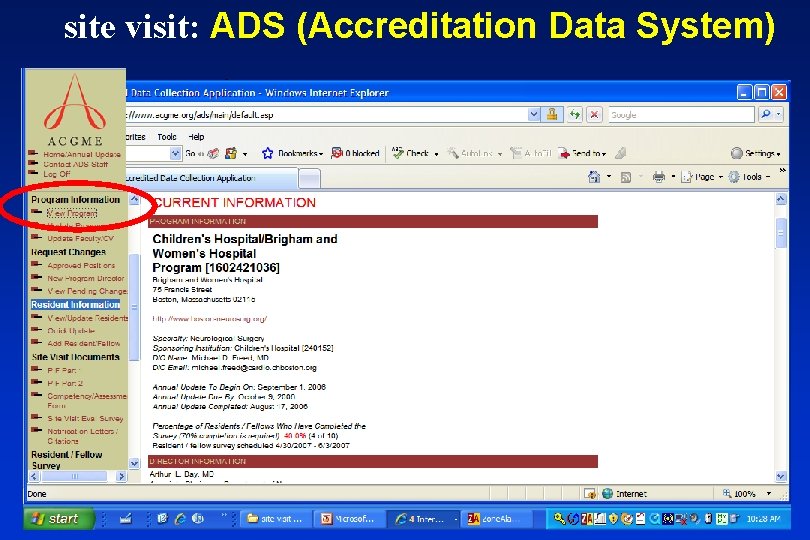Viewport: 810px width, 540px height.
Task: Switch to the Microsoft PowerPoint taskbar button
Action: [x=349, y=518]
